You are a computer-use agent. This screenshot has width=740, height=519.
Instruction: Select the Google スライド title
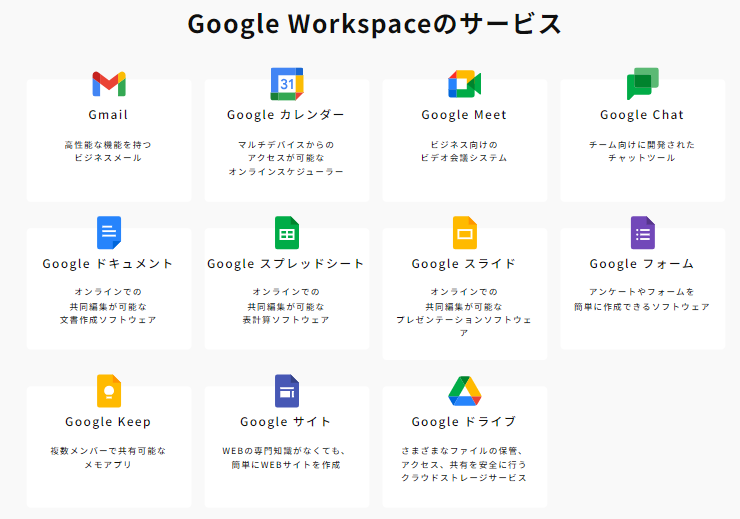pyautogui.click(x=464, y=263)
